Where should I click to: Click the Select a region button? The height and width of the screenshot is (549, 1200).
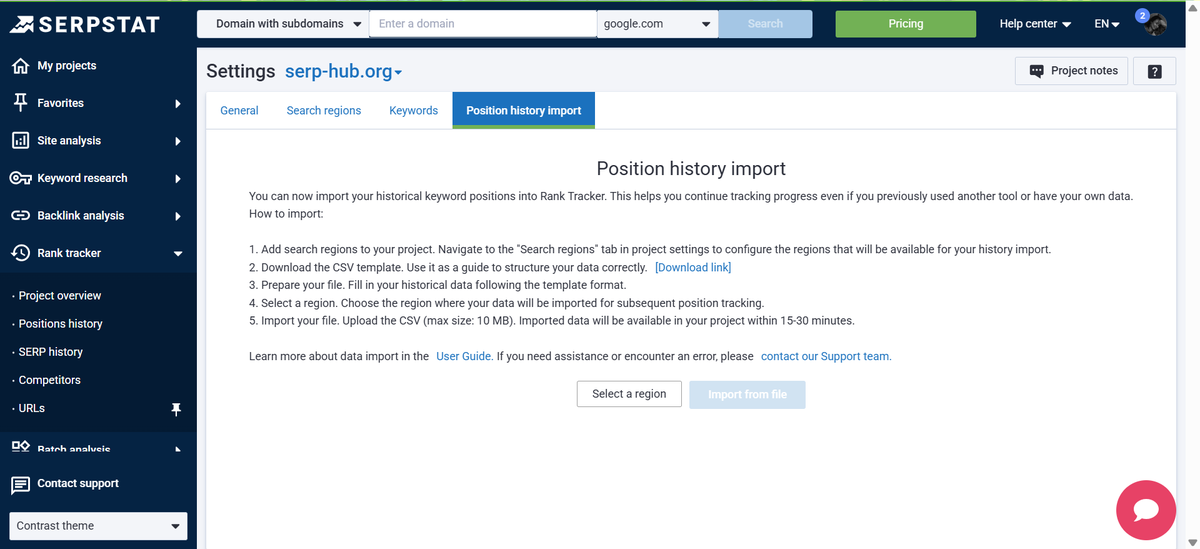[x=629, y=394]
